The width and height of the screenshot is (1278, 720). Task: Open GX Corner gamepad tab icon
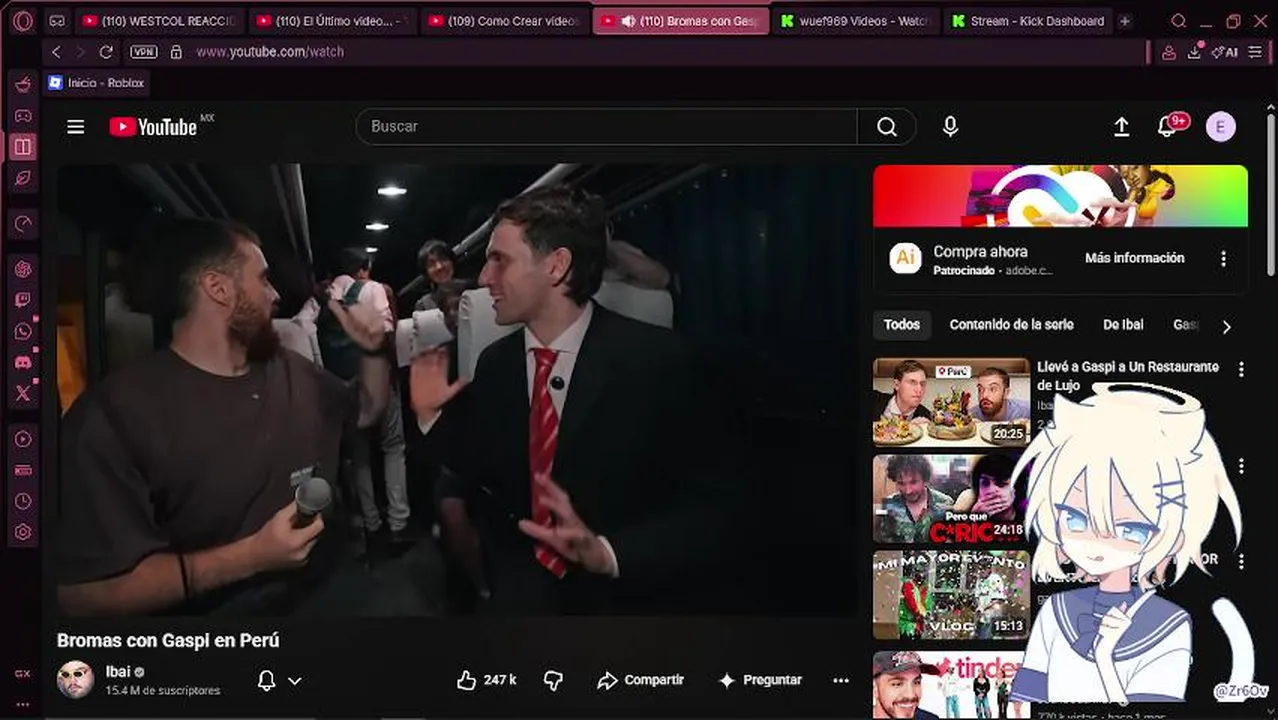tap(58, 21)
